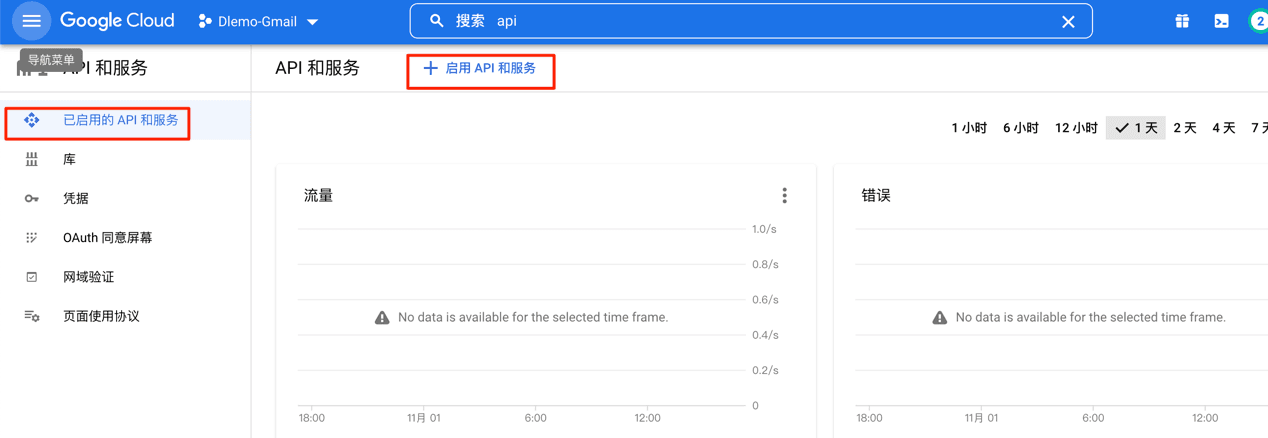Clear the search box with X
Screen dimensions: 1268x438
click(x=1068, y=21)
